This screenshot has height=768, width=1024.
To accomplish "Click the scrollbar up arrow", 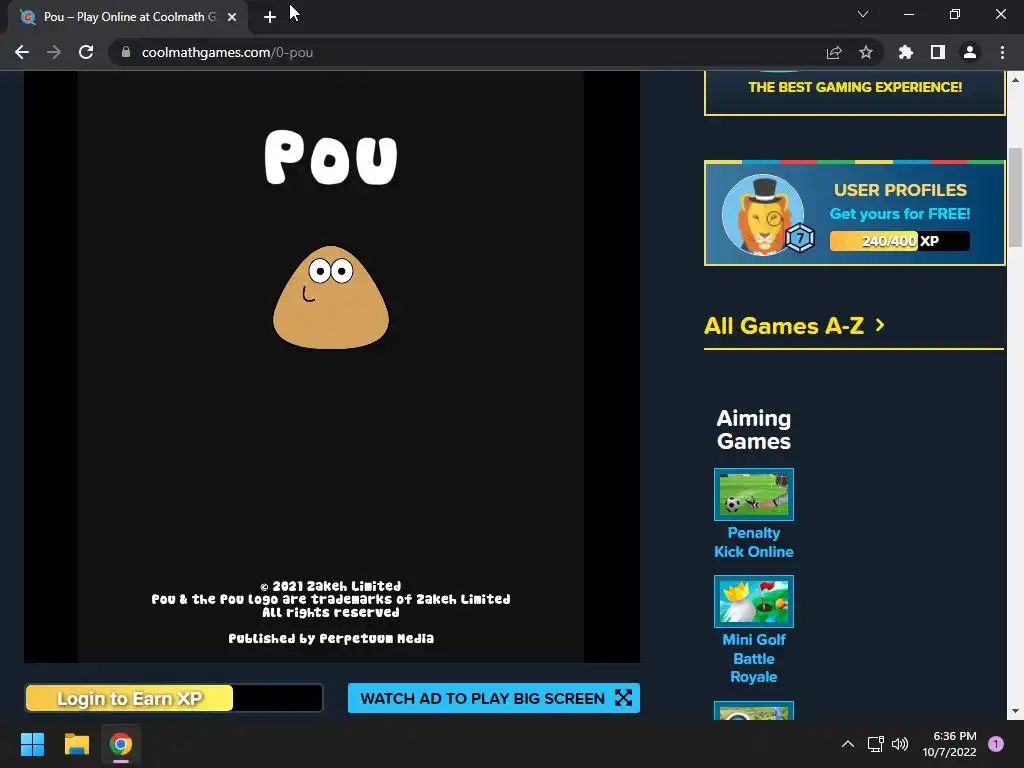I will click(x=1015, y=80).
